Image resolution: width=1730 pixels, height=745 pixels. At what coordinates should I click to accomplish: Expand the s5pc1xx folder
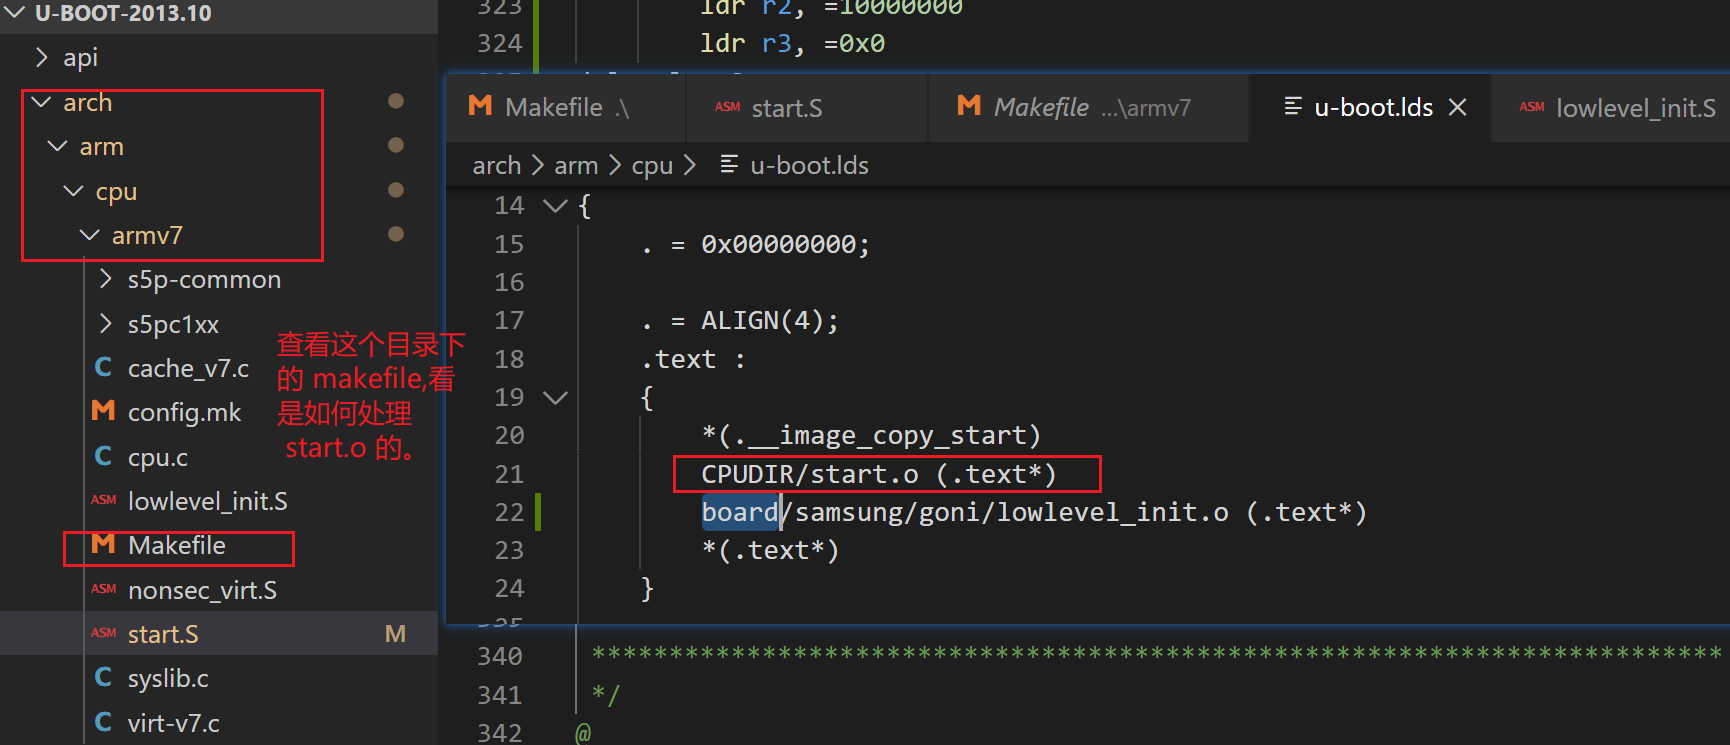105,323
